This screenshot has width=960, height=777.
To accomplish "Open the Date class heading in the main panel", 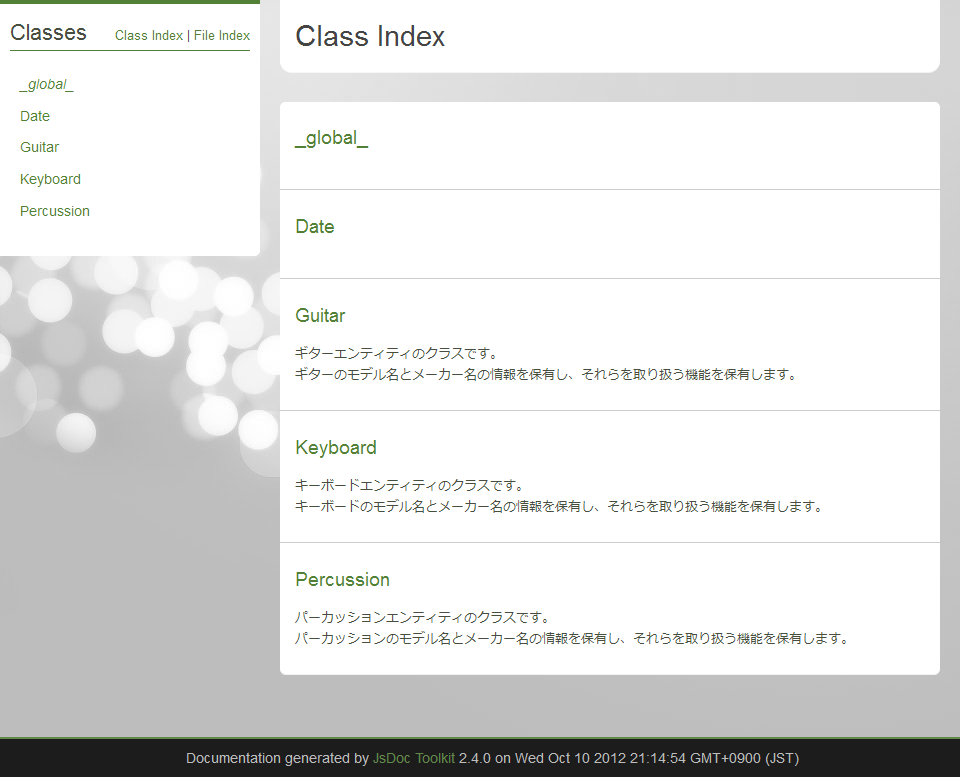I will (315, 227).
